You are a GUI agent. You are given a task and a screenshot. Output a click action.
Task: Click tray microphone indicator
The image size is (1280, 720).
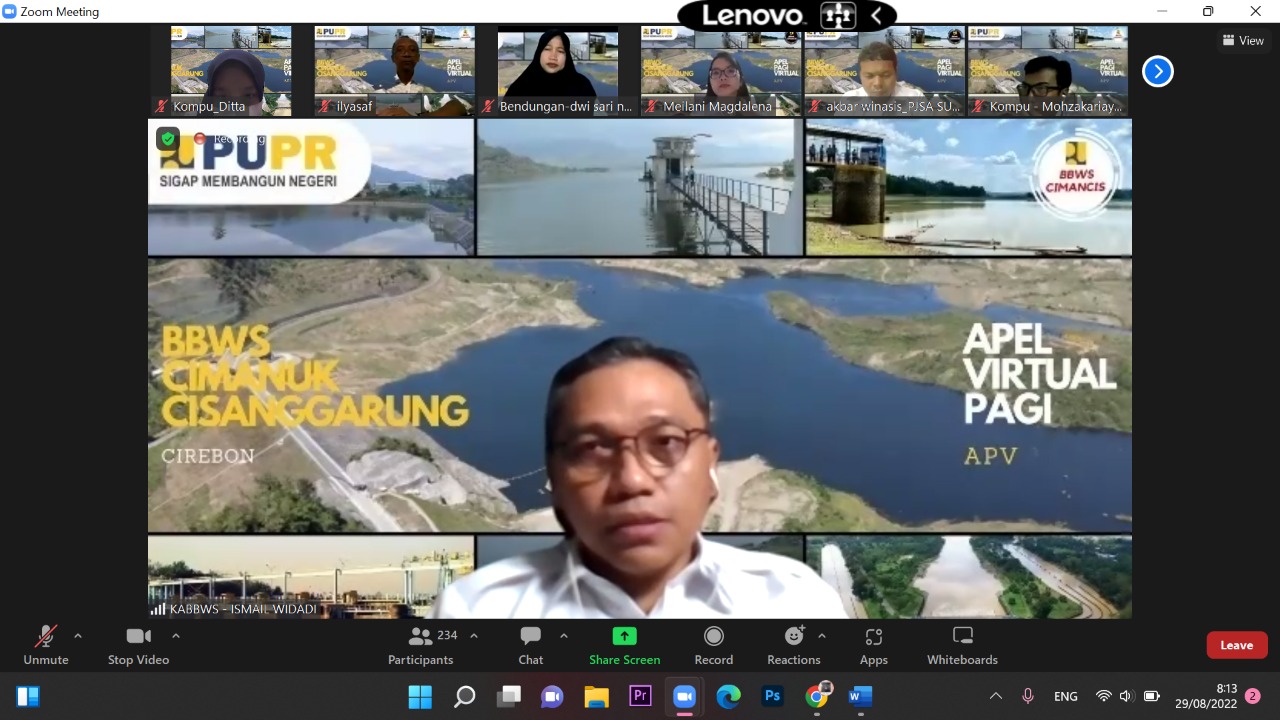pyautogui.click(x=1027, y=696)
